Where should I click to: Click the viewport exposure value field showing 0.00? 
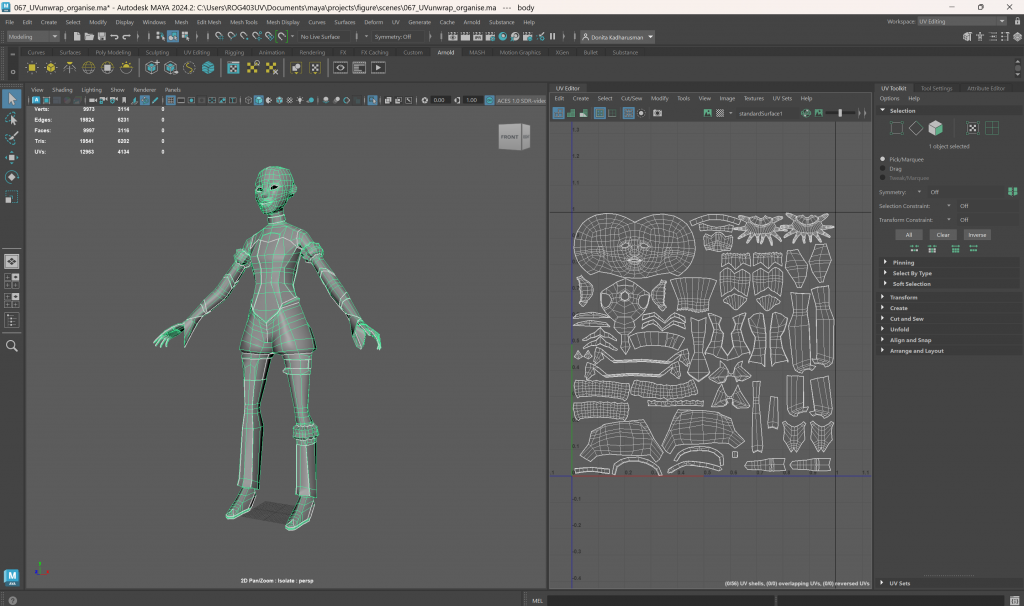point(439,101)
